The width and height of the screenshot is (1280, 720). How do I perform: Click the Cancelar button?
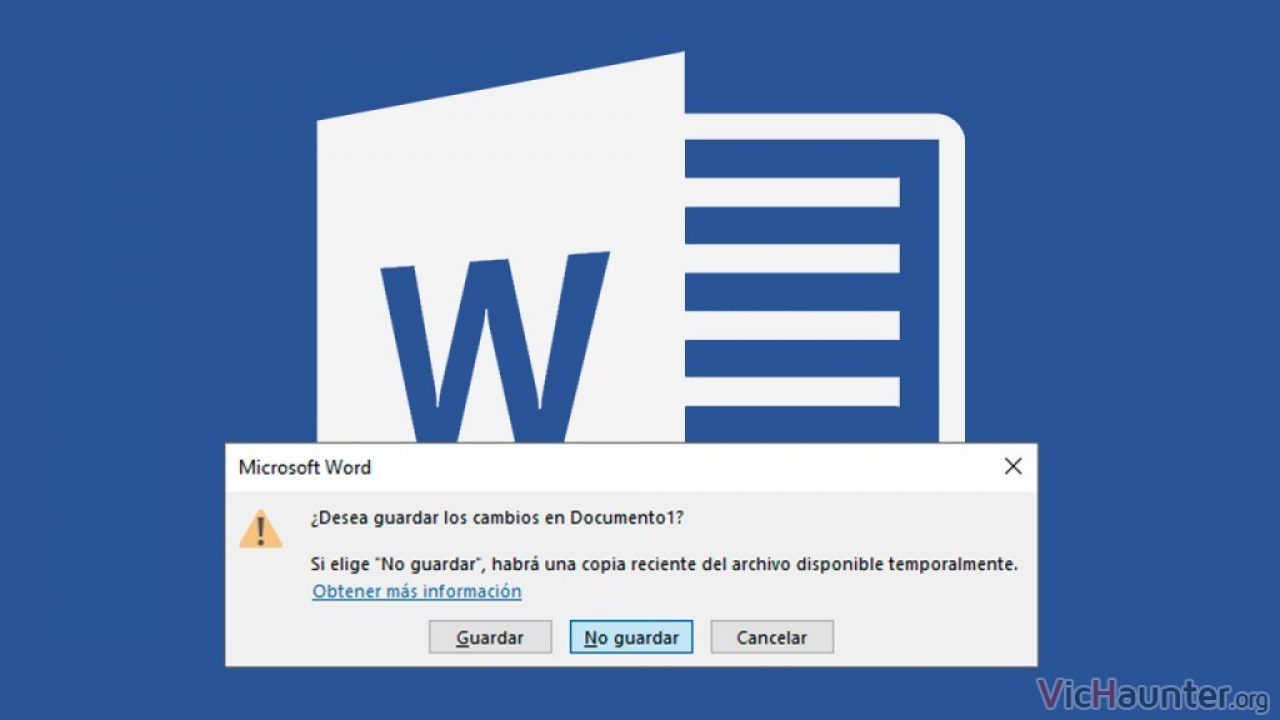[772, 637]
